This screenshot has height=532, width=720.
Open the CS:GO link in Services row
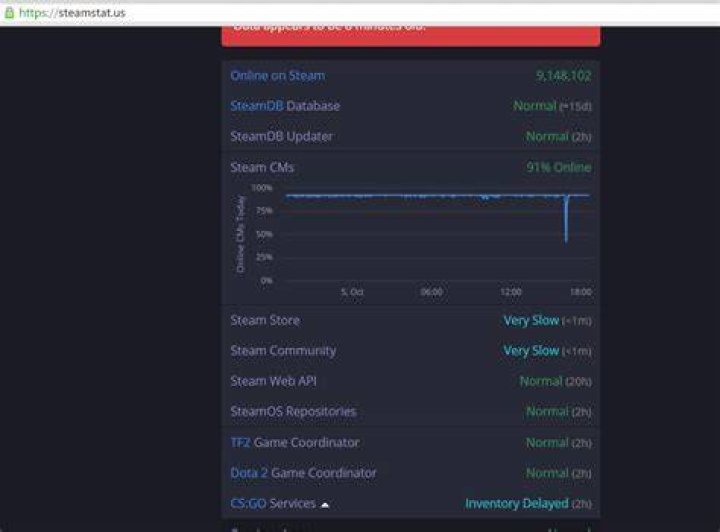tap(248, 504)
